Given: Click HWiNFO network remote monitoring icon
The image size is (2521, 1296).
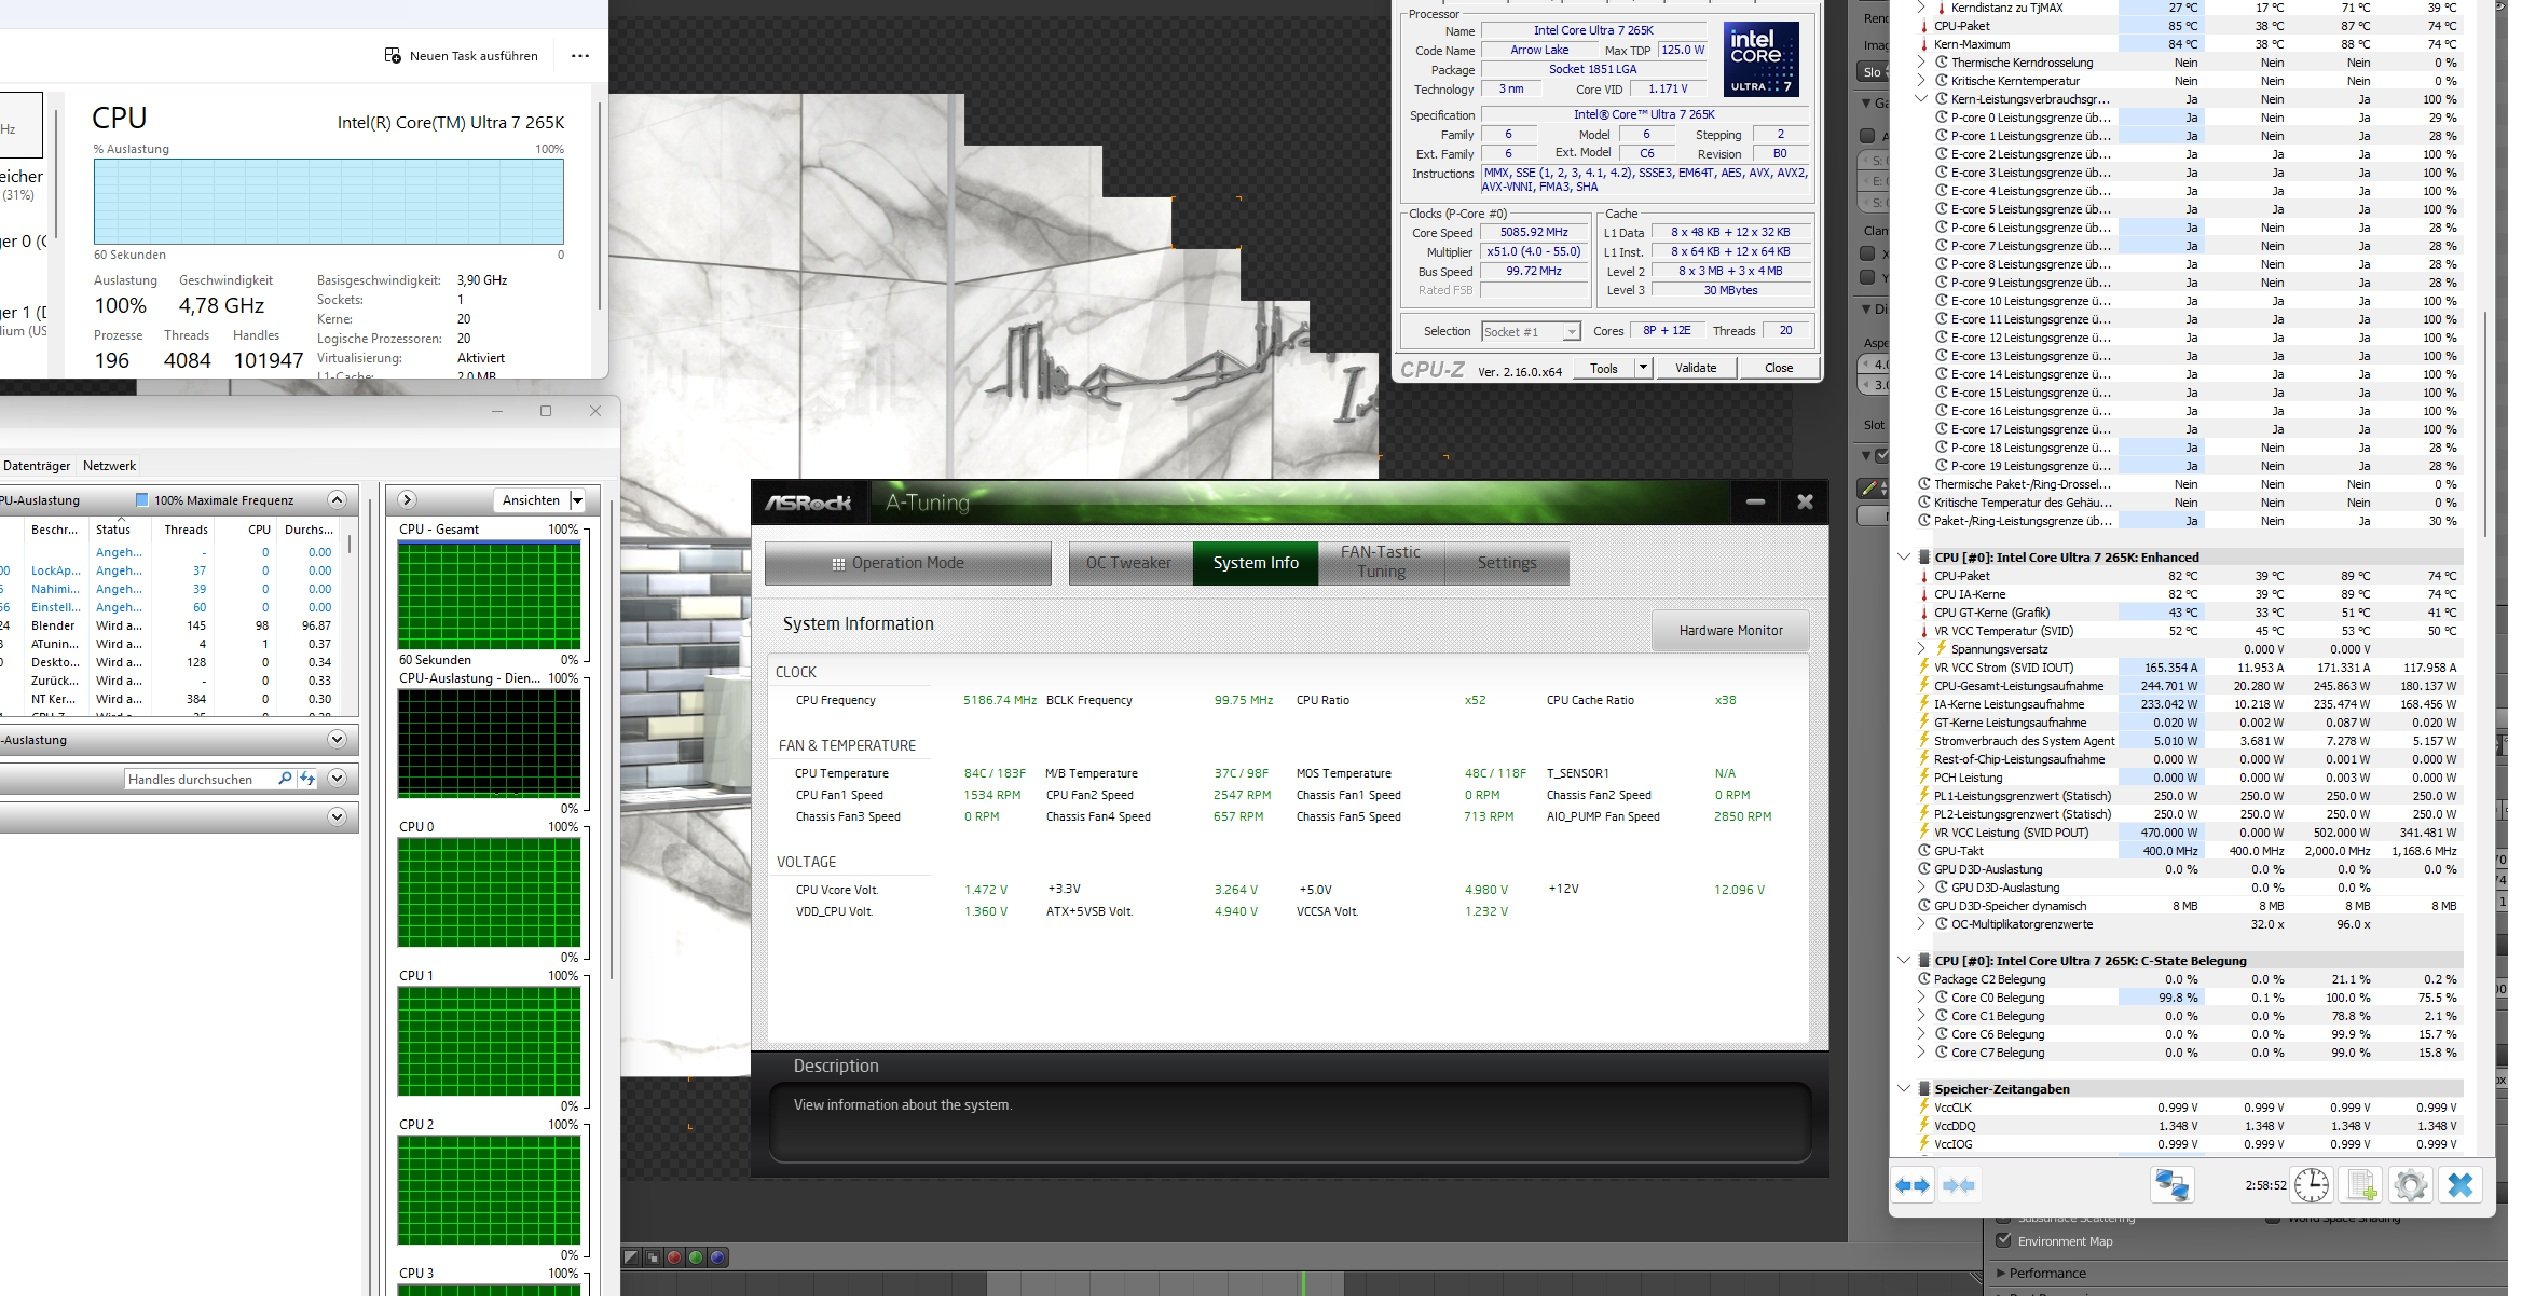Looking at the screenshot, I should 2171,1186.
